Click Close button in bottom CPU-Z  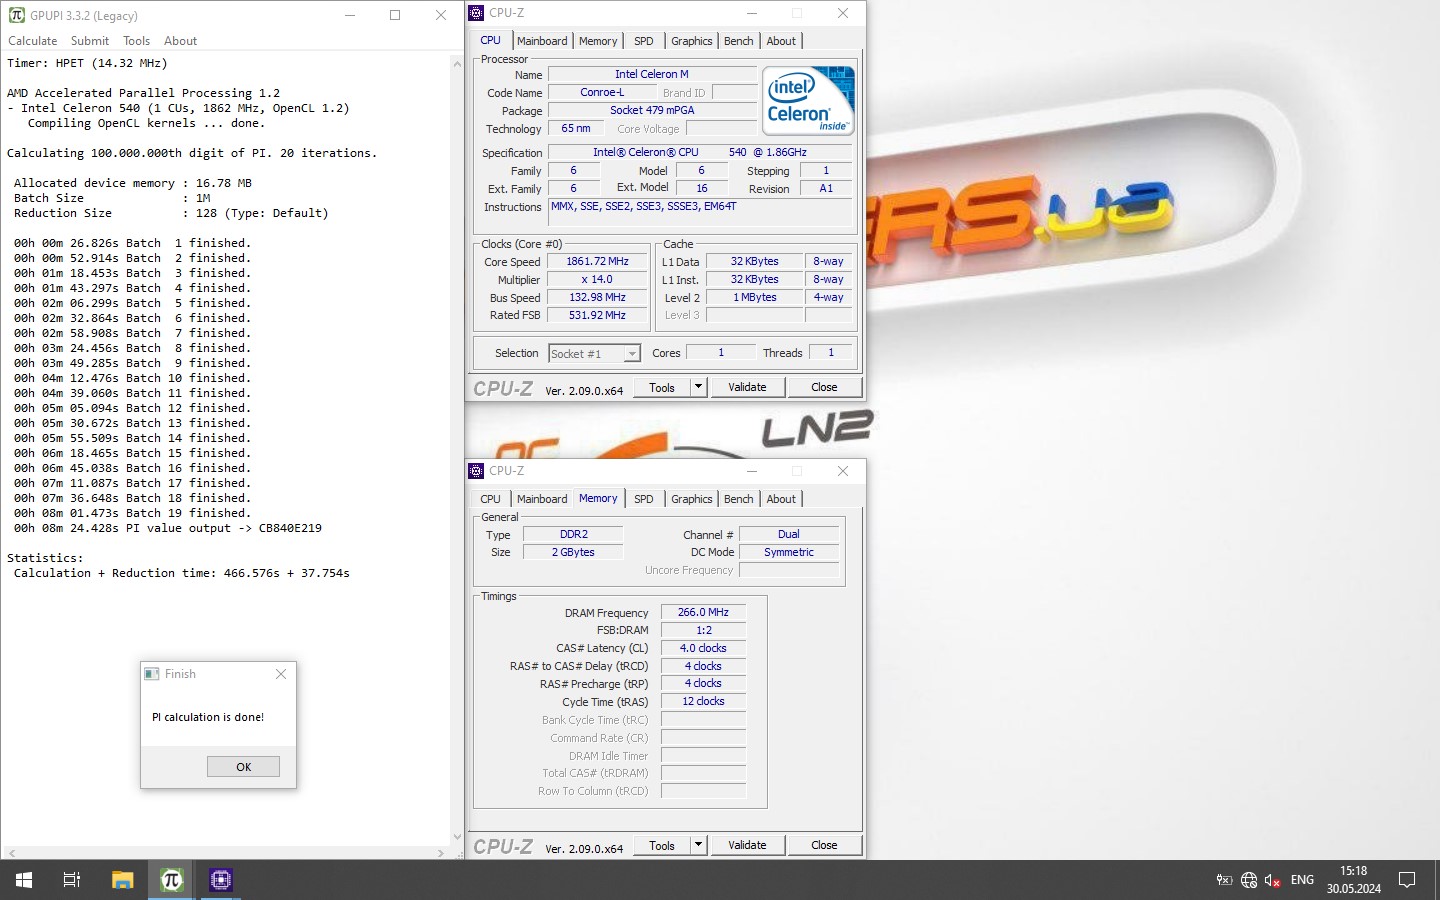tap(824, 845)
